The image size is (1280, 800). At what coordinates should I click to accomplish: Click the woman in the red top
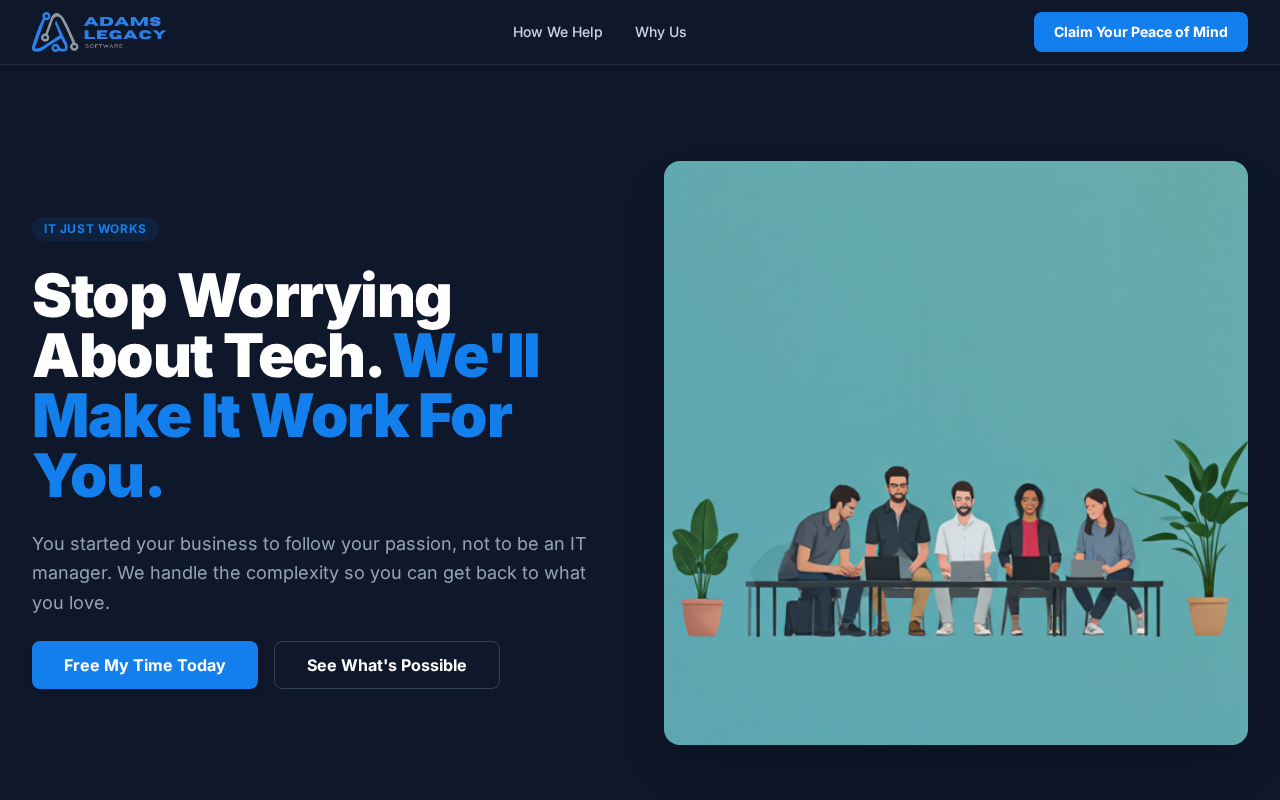tap(1029, 557)
